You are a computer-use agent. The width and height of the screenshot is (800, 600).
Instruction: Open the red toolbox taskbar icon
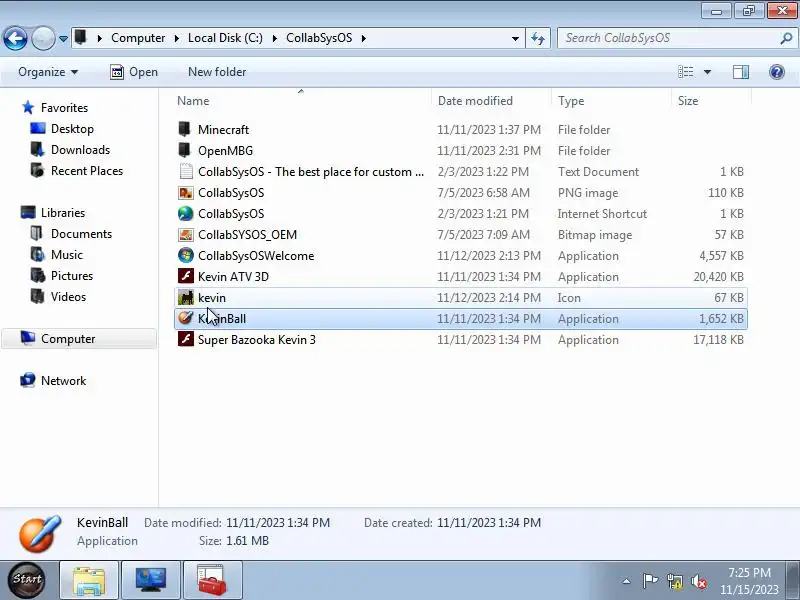point(212,580)
